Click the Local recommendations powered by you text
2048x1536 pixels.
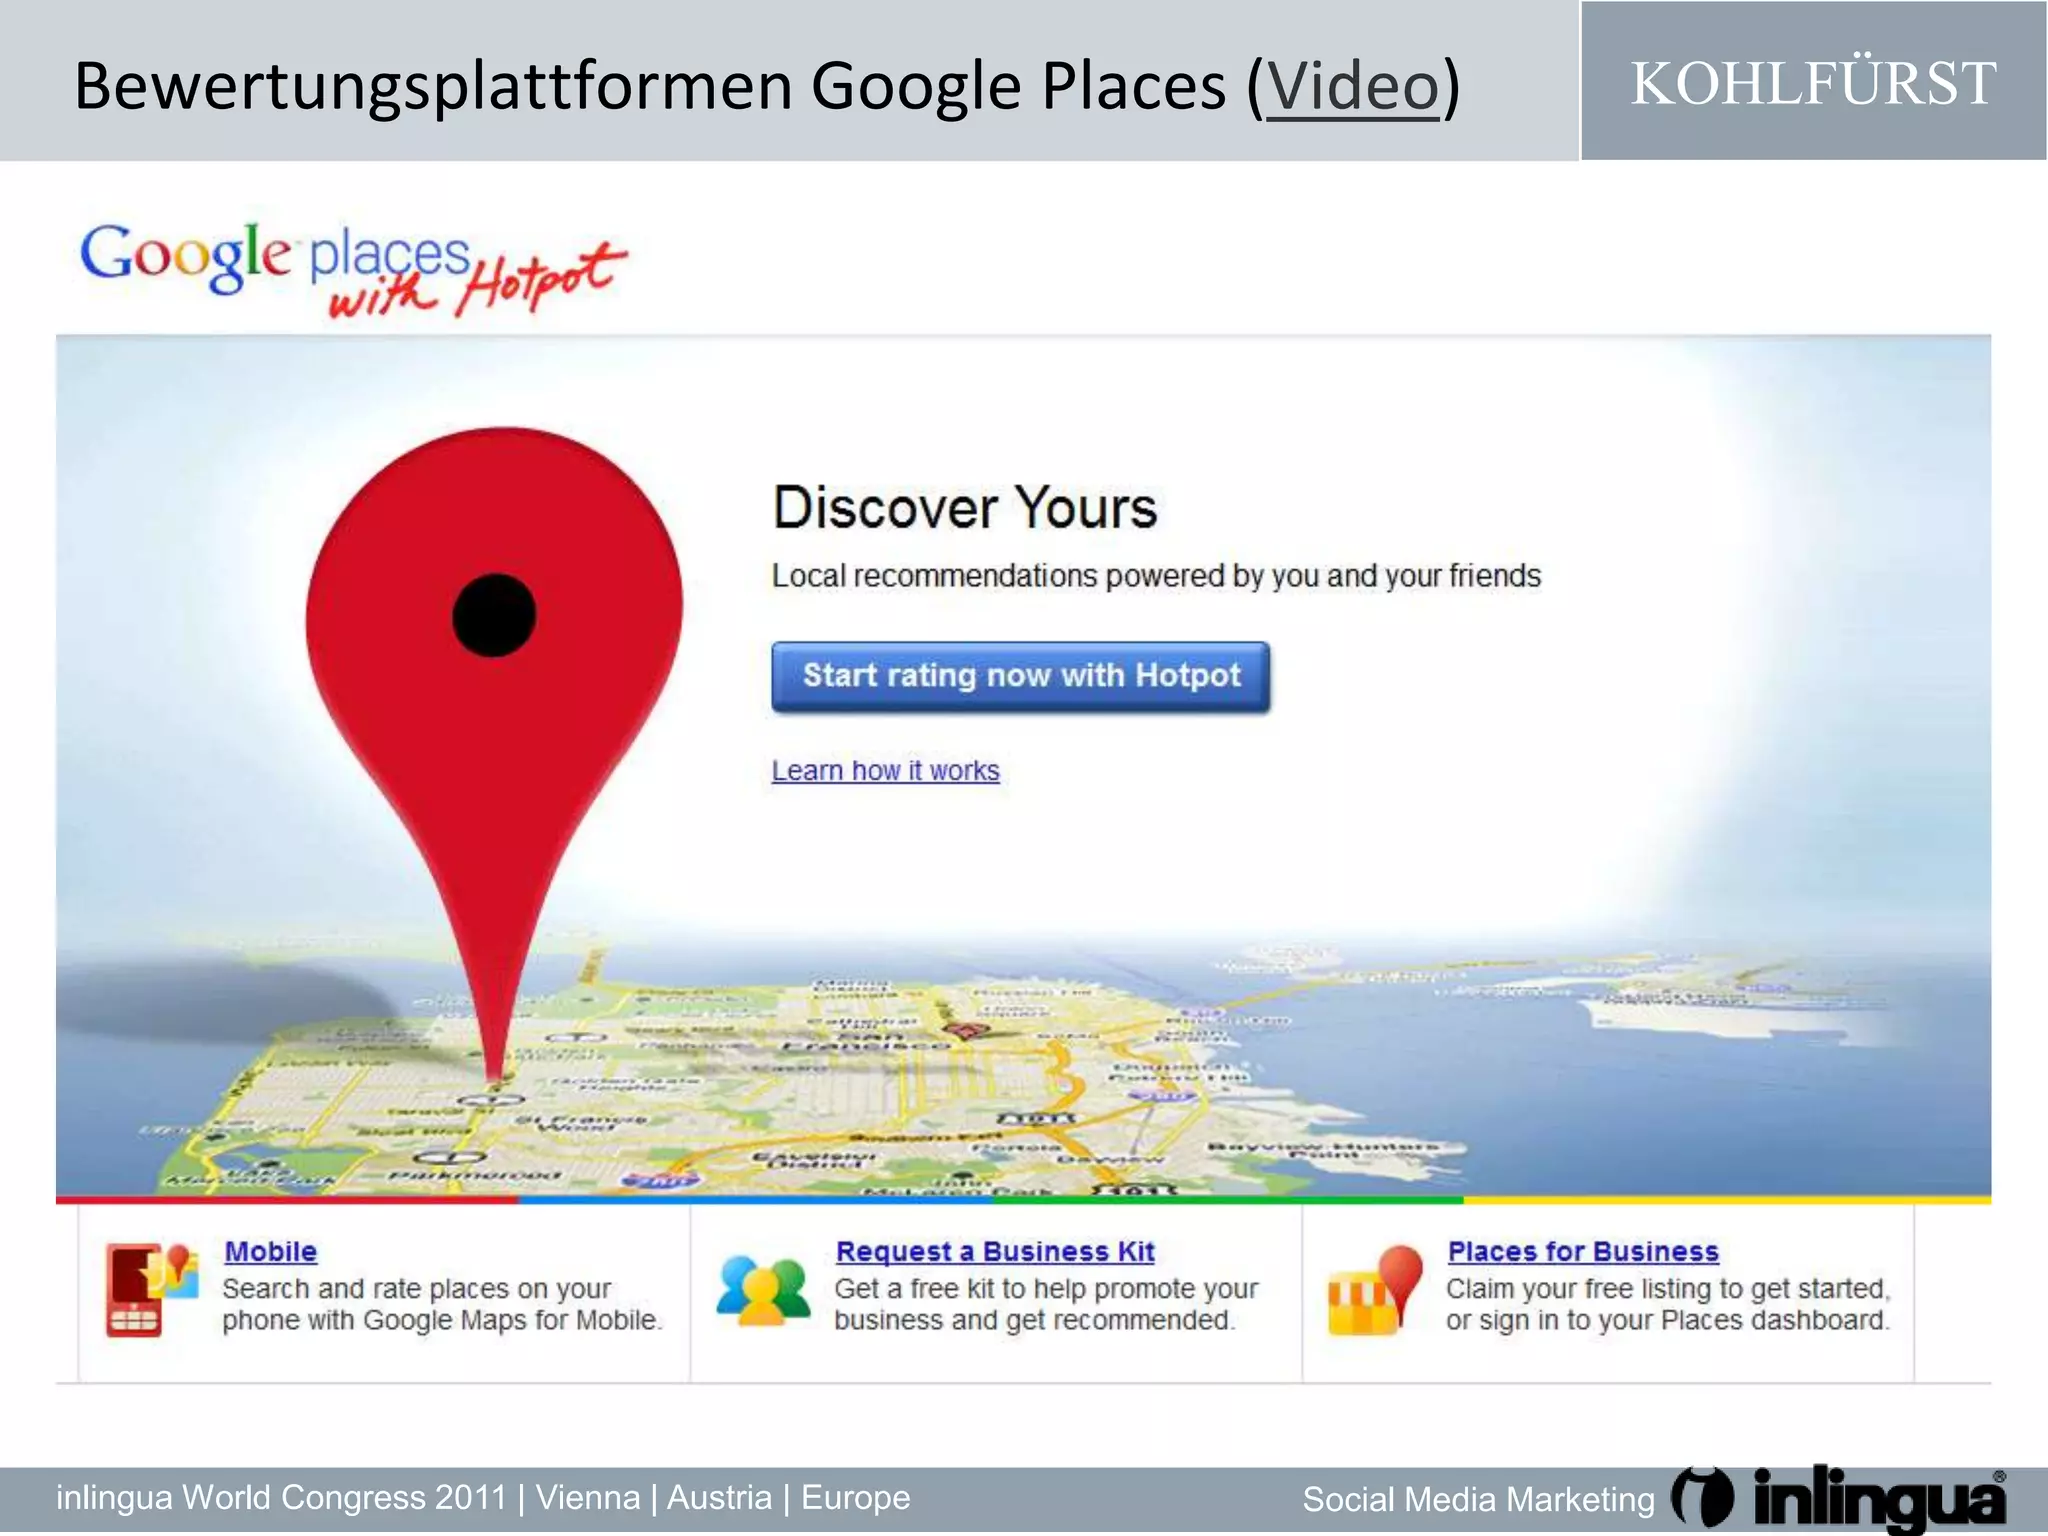[x=1156, y=576]
